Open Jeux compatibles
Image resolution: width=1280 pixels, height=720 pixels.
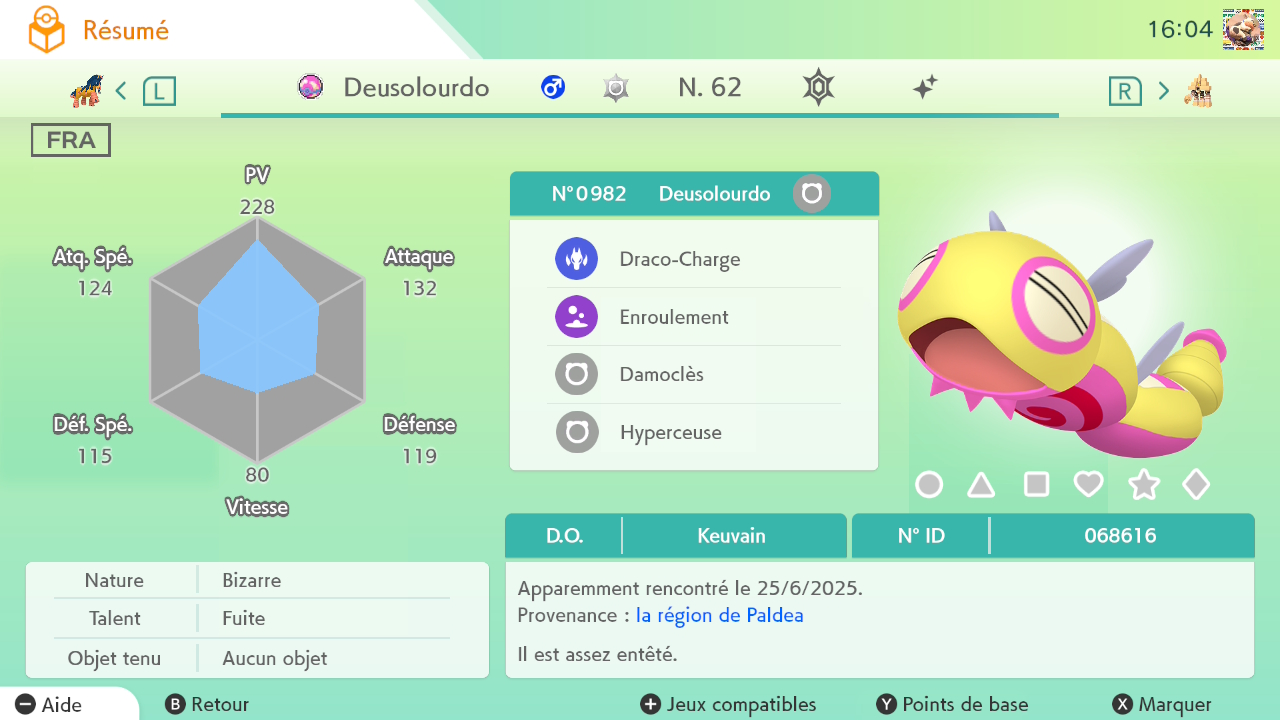tap(729, 705)
